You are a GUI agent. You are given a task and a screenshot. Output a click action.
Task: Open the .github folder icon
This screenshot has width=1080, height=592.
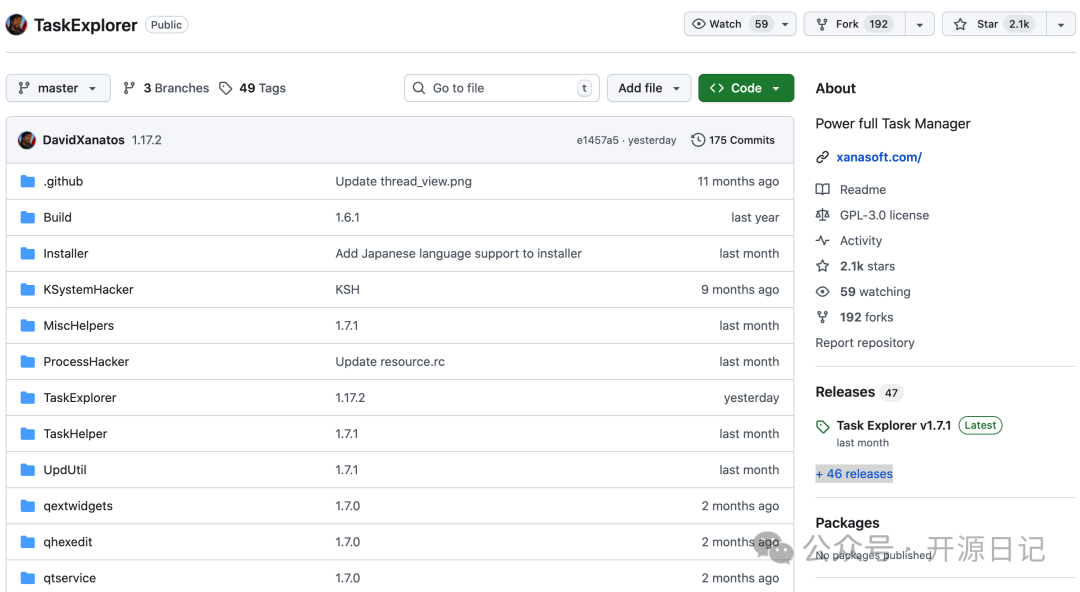click(x=27, y=181)
